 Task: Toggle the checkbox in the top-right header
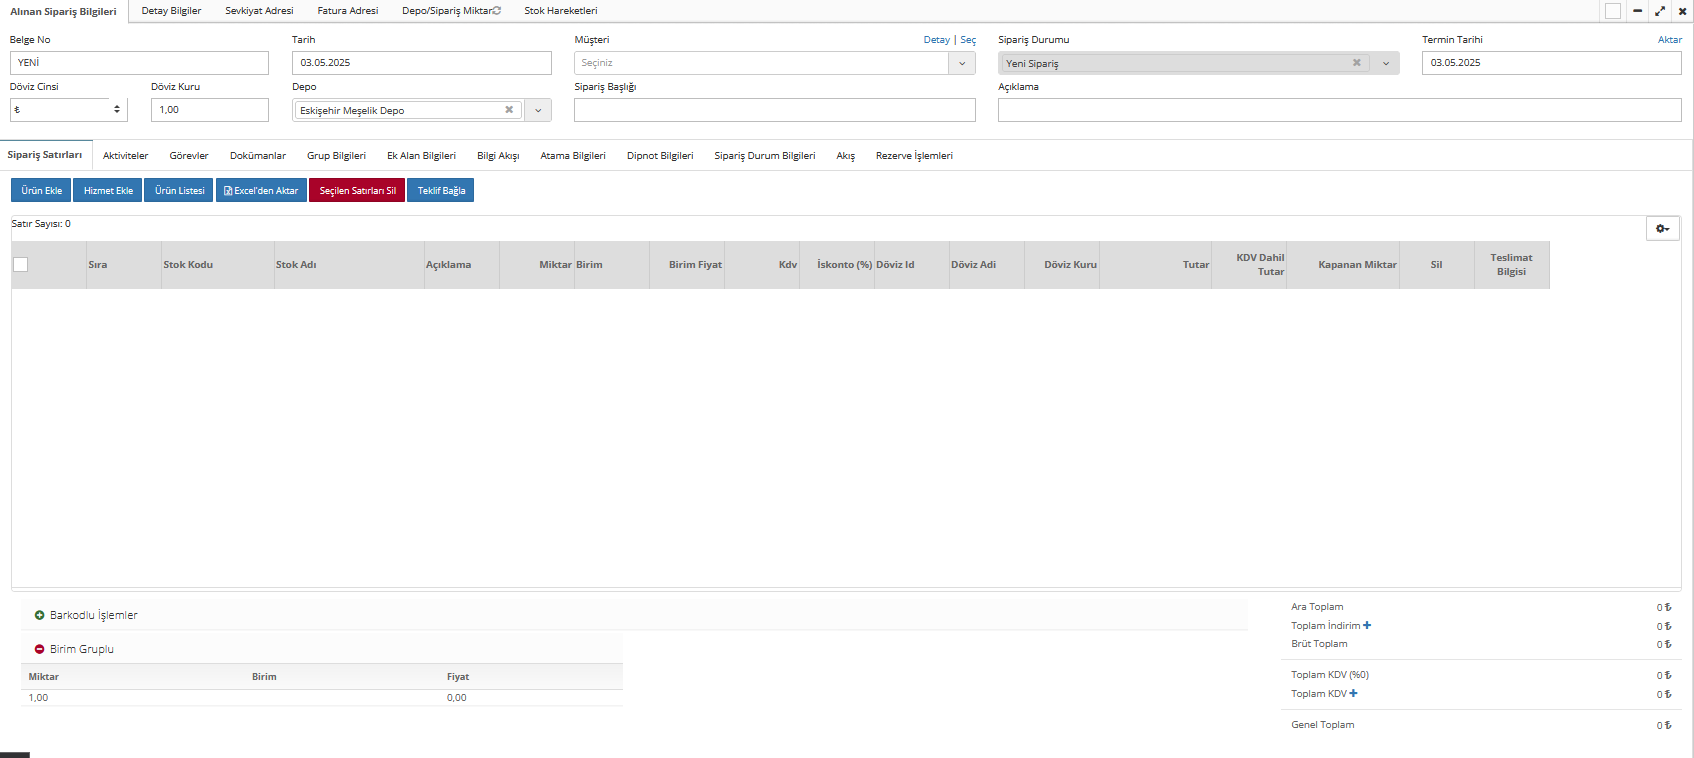[x=1613, y=11]
